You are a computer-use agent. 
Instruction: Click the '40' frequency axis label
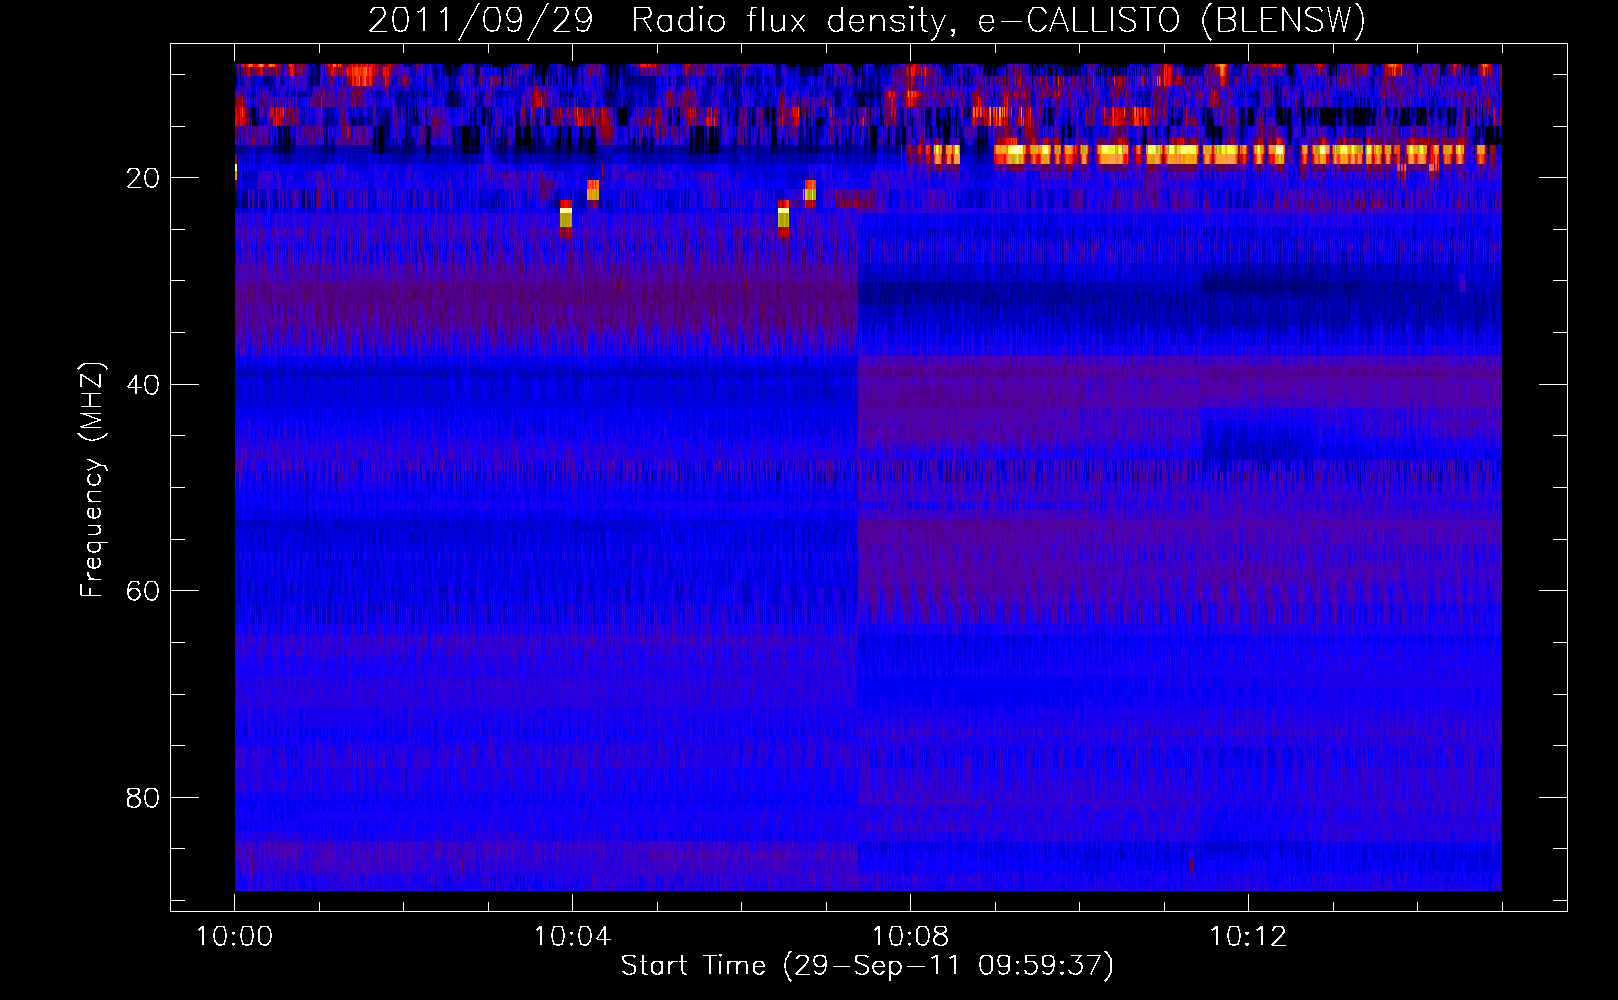pyautogui.click(x=143, y=385)
